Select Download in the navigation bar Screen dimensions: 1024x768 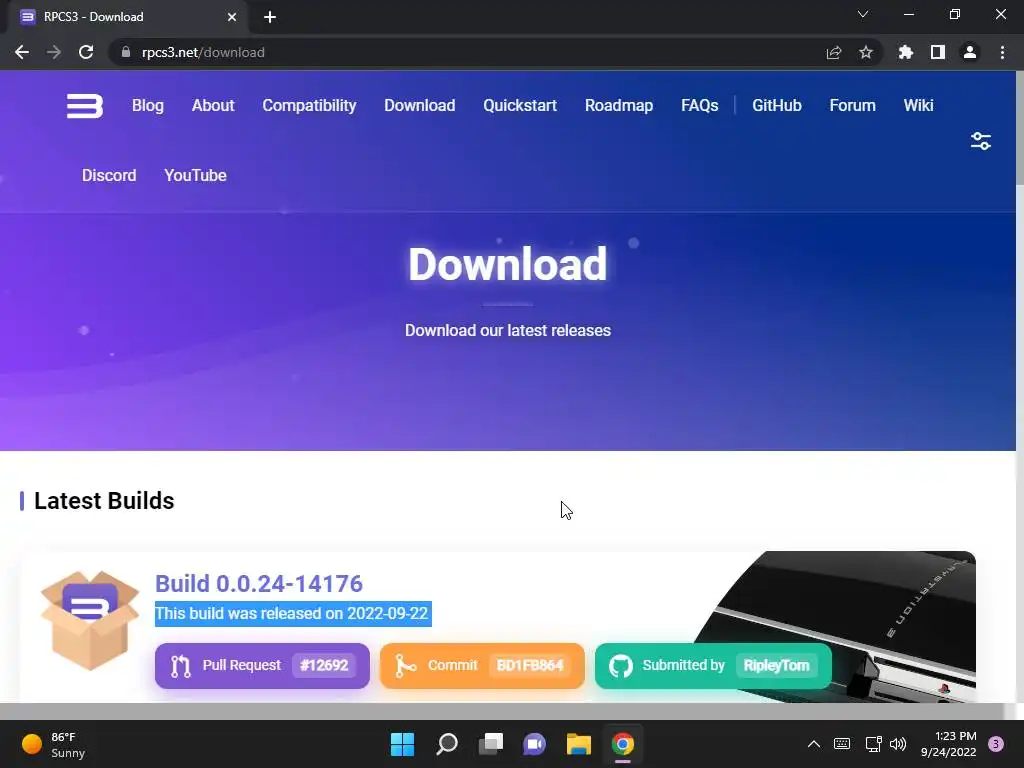coord(419,106)
